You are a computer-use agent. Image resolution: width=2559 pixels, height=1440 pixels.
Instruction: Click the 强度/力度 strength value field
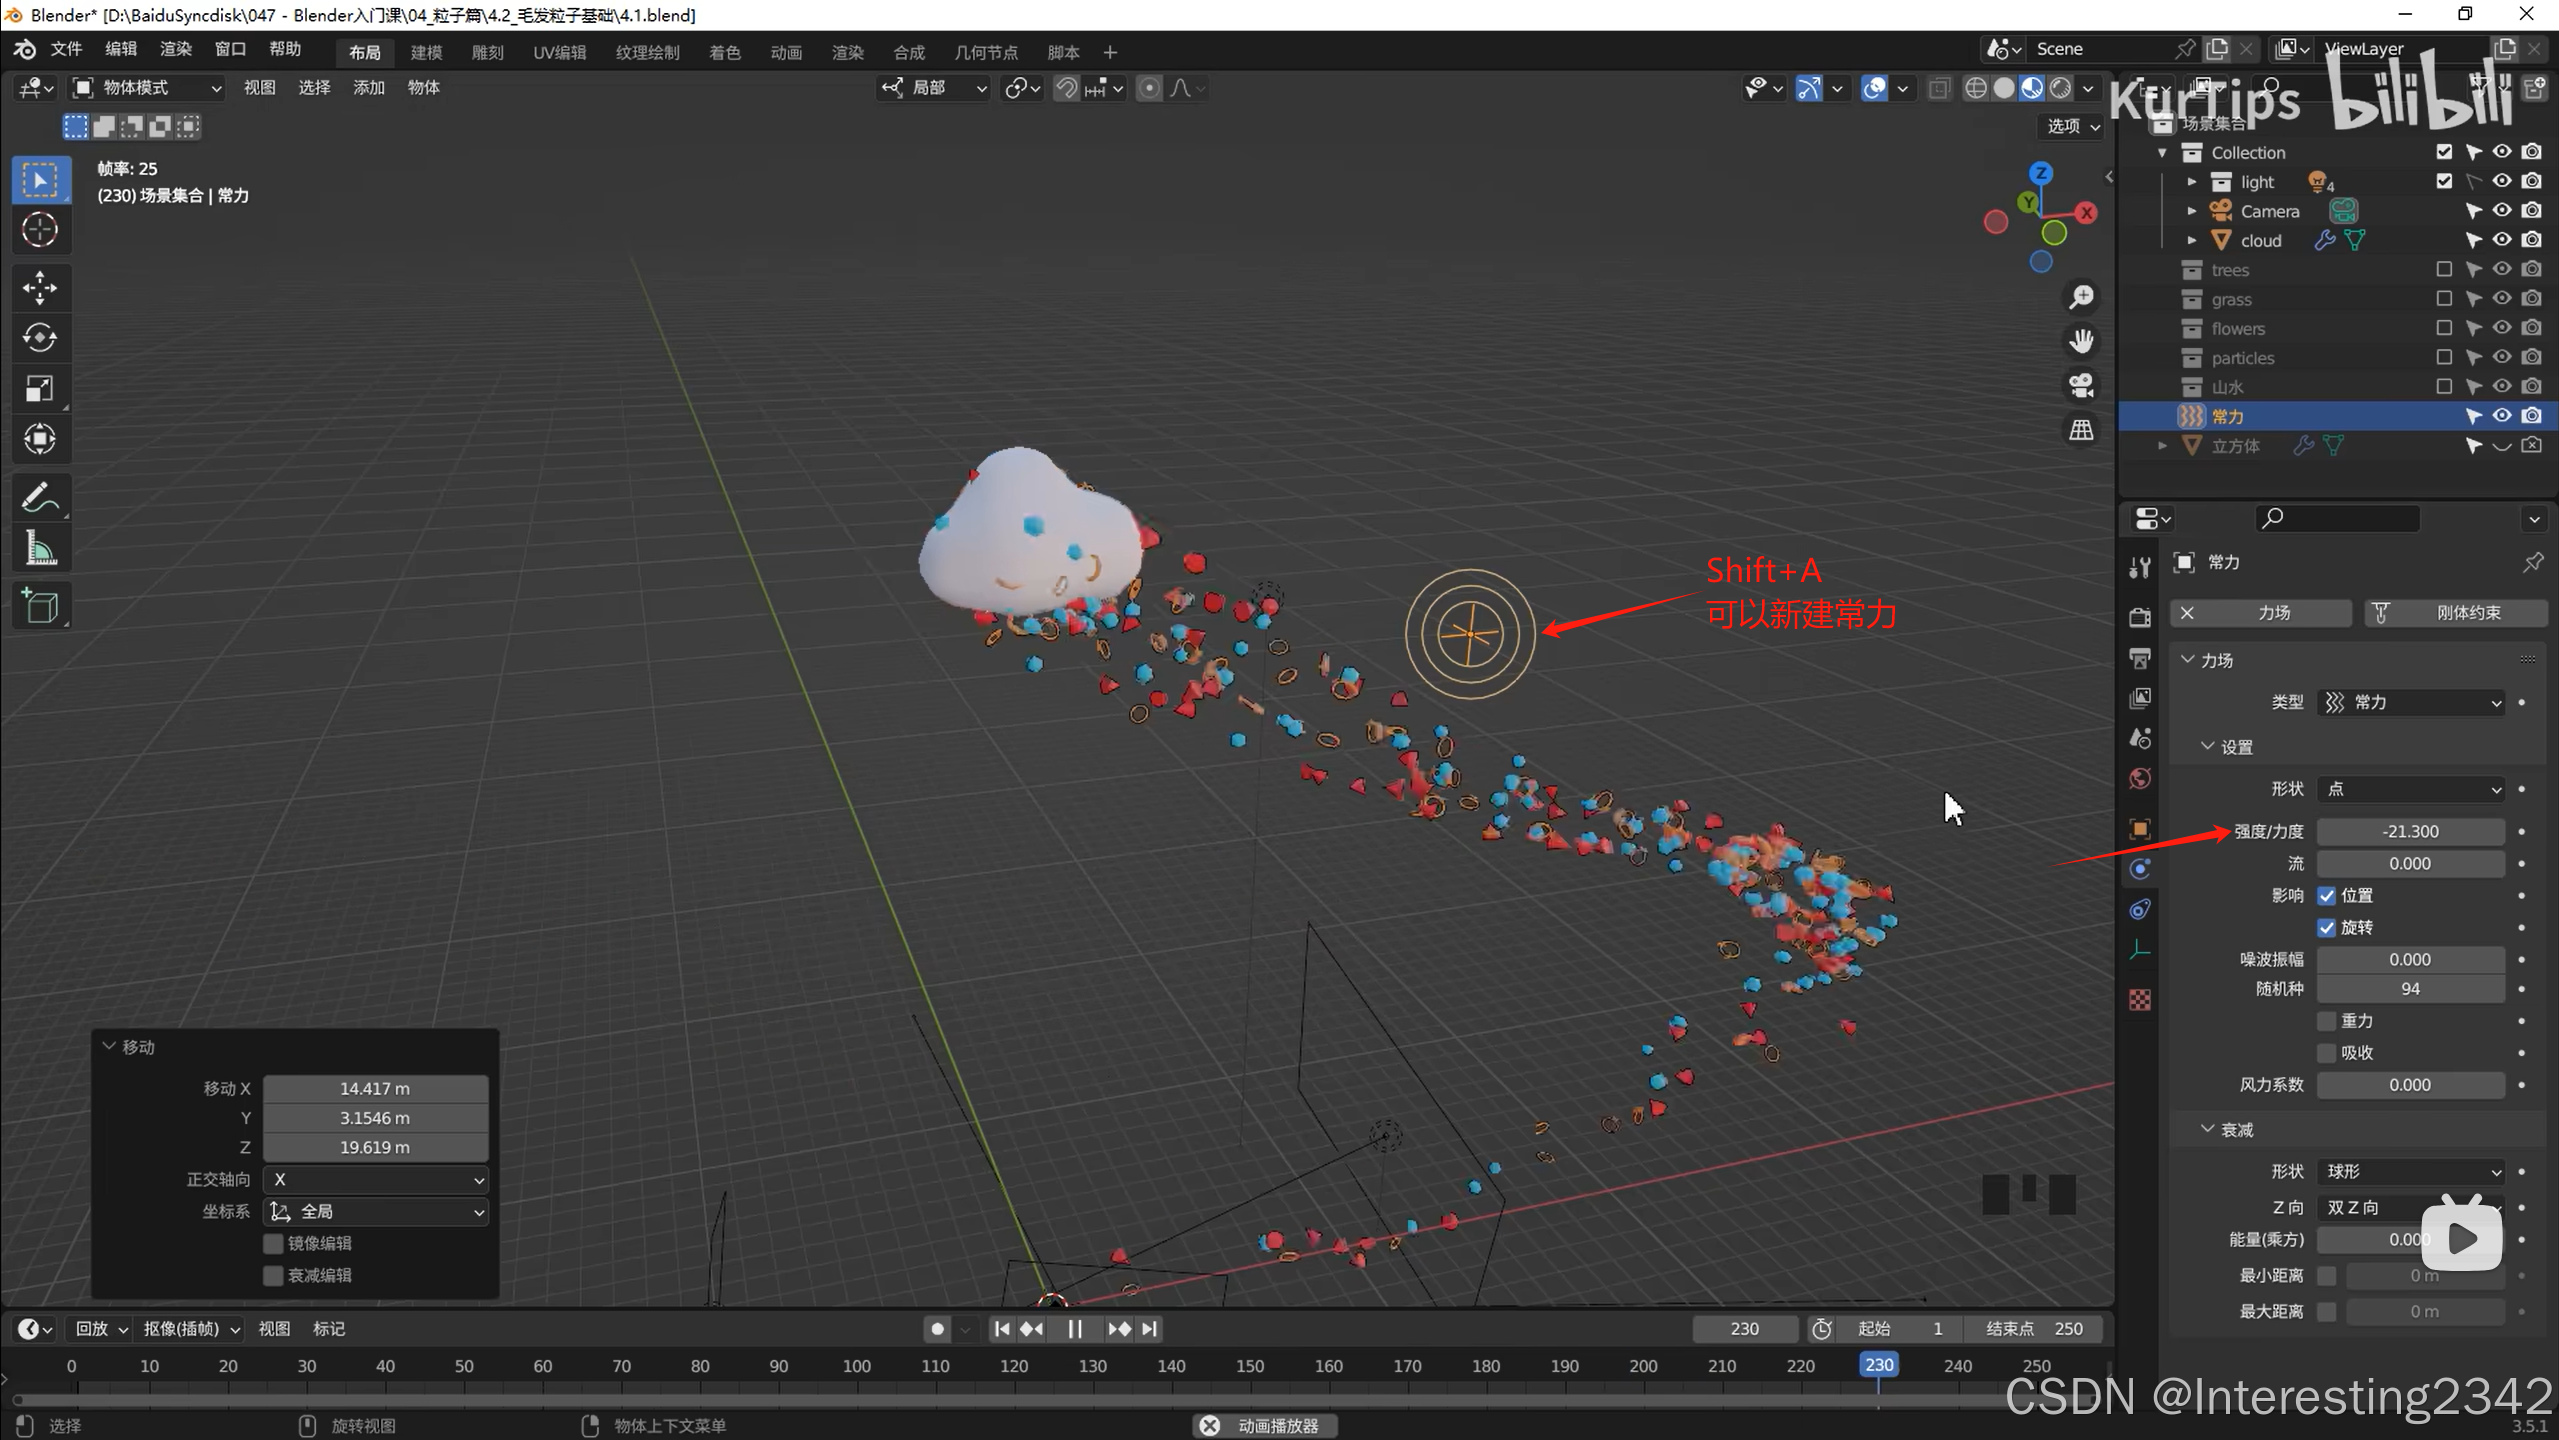(x=2410, y=831)
